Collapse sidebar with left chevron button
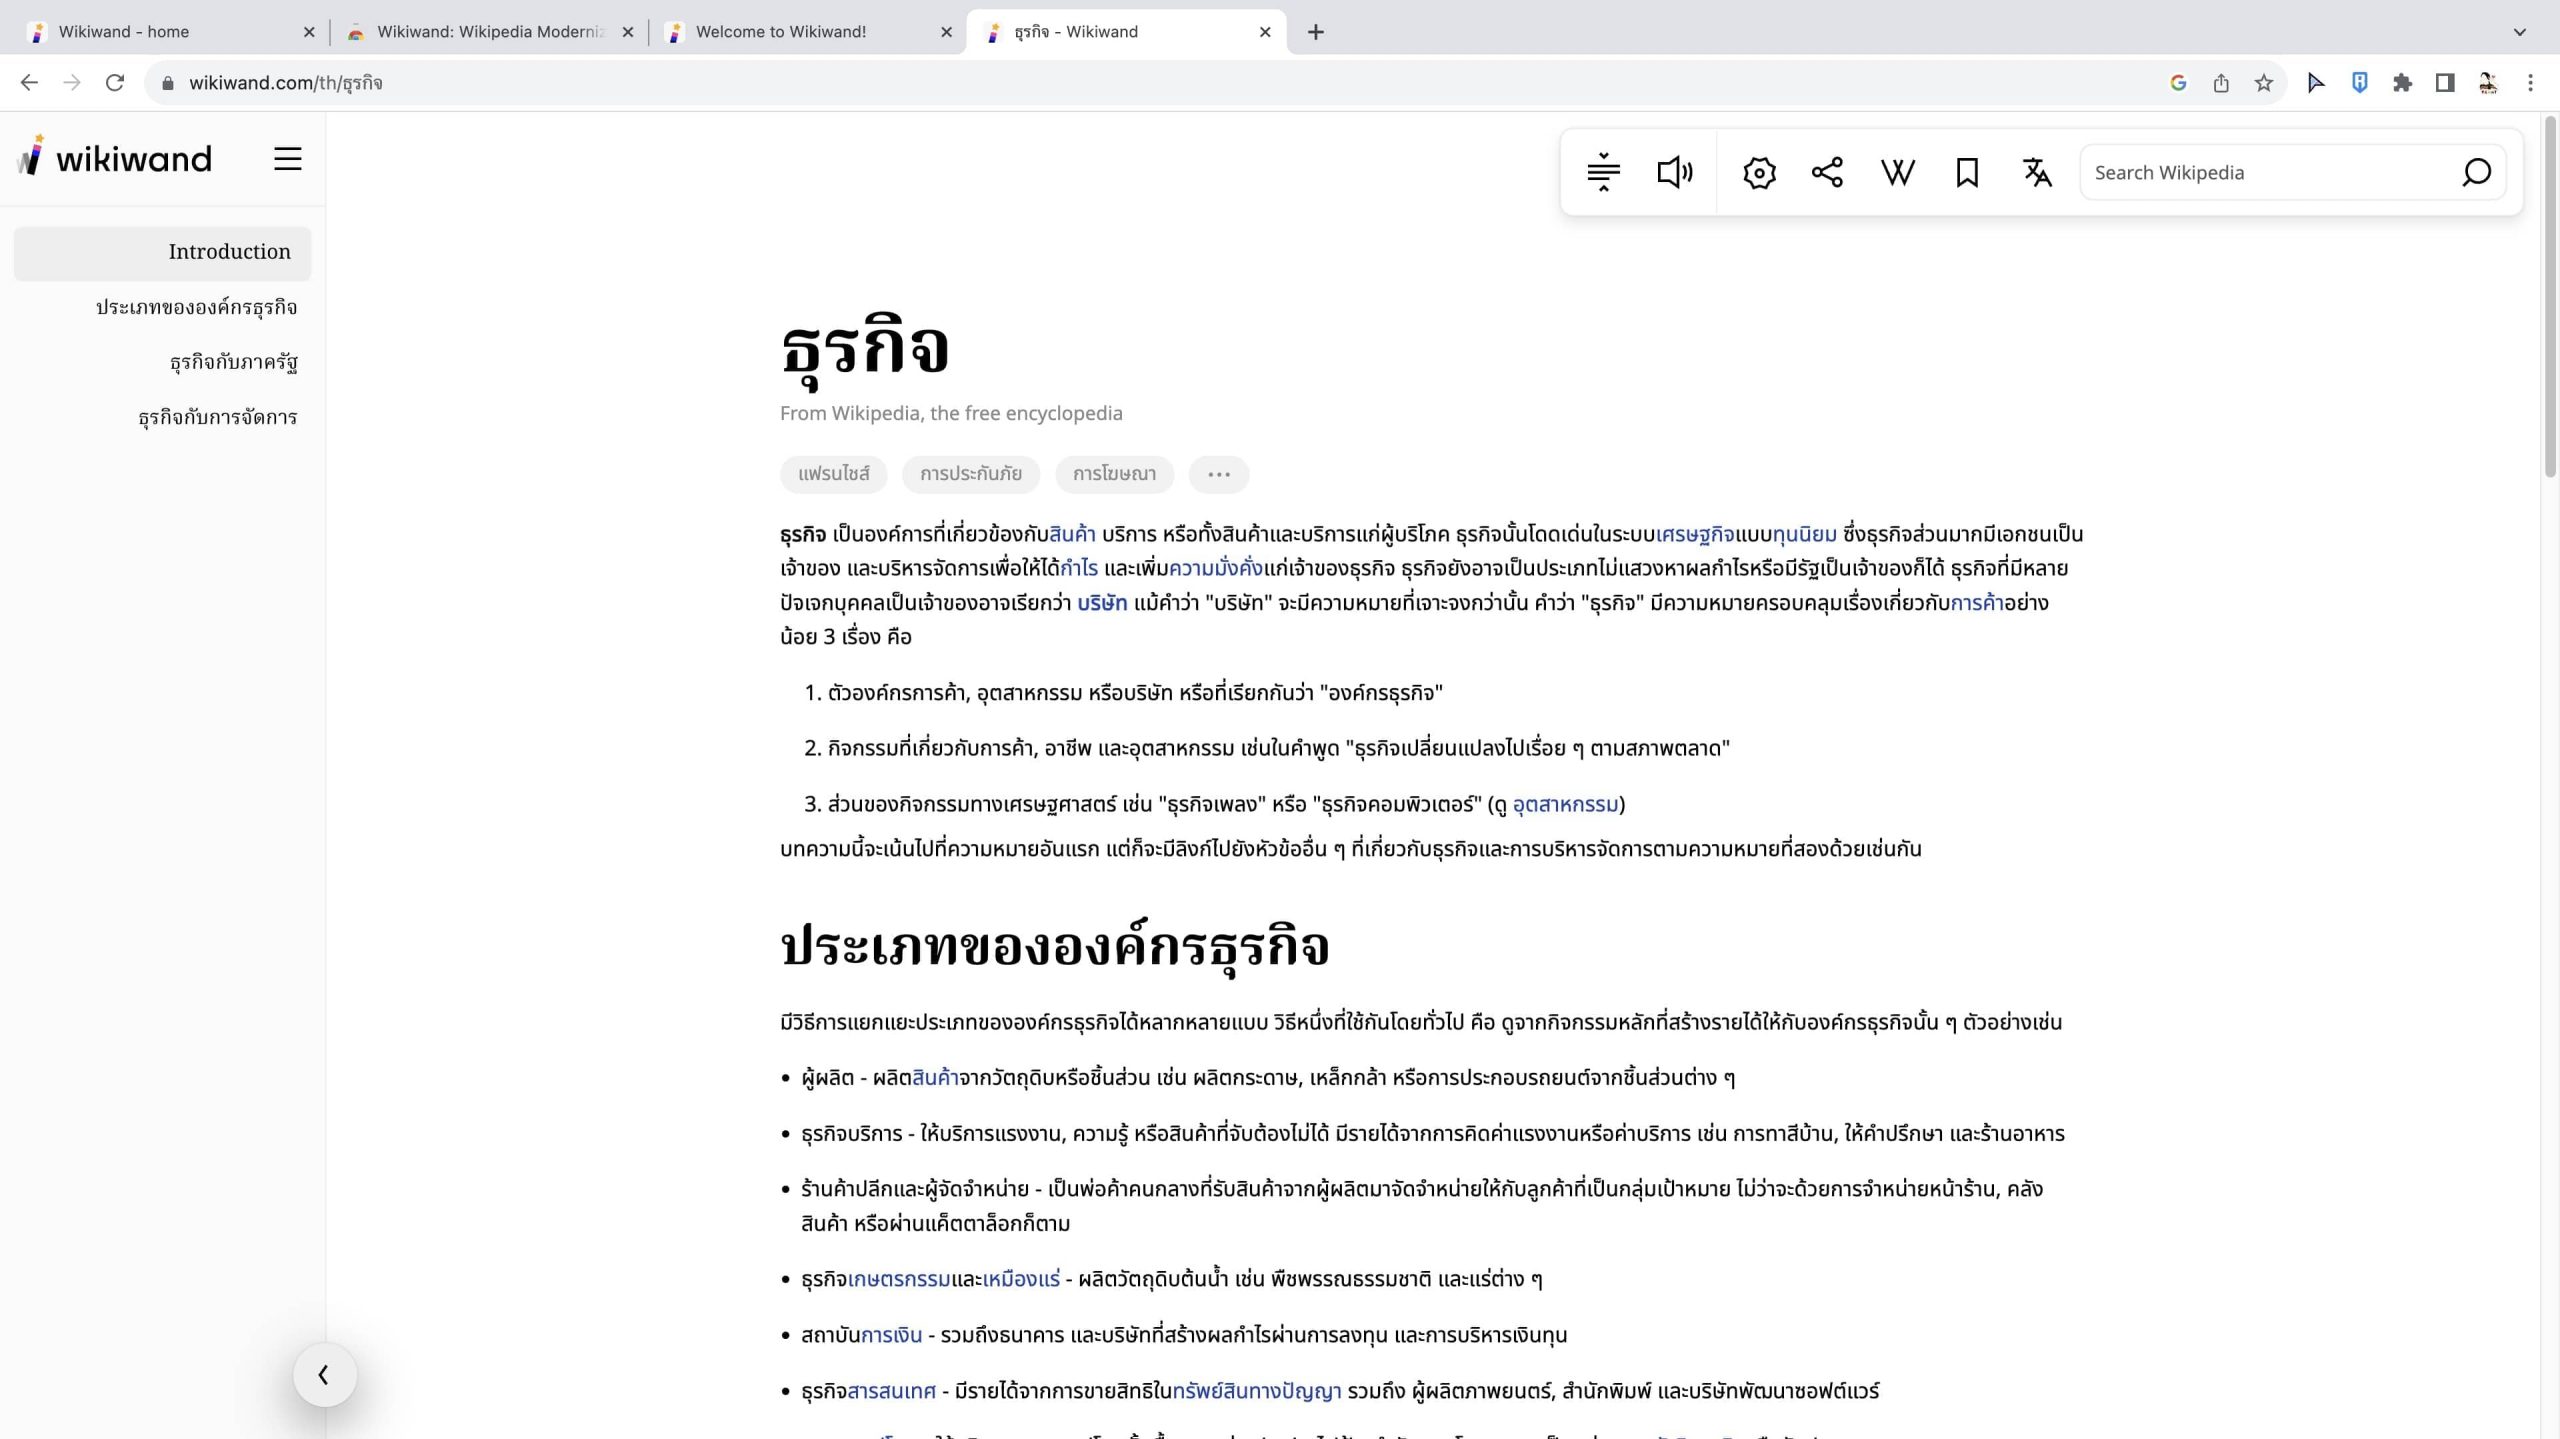The image size is (2560, 1439). [324, 1375]
